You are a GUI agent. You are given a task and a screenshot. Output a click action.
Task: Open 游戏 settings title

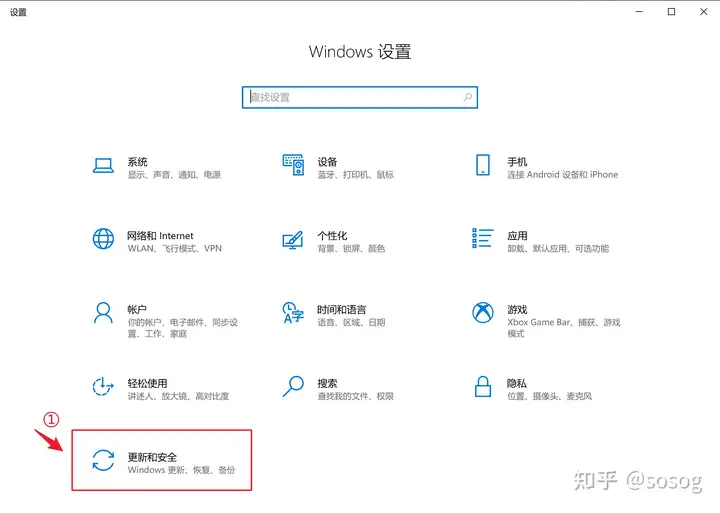point(517,310)
